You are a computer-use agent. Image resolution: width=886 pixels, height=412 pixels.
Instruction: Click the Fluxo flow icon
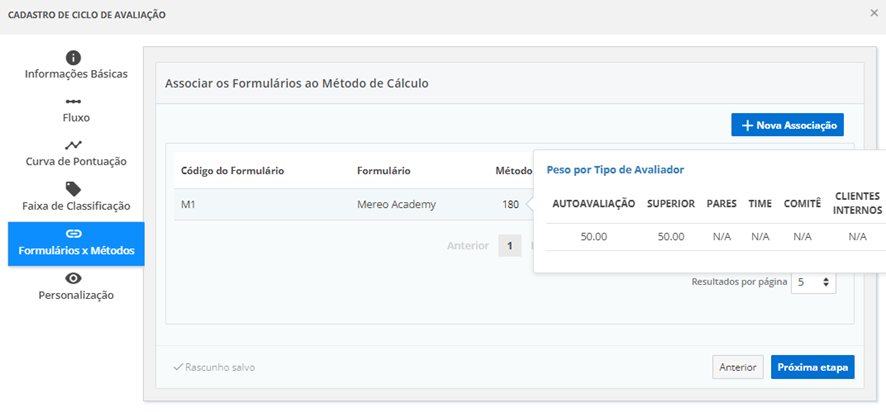(74, 102)
